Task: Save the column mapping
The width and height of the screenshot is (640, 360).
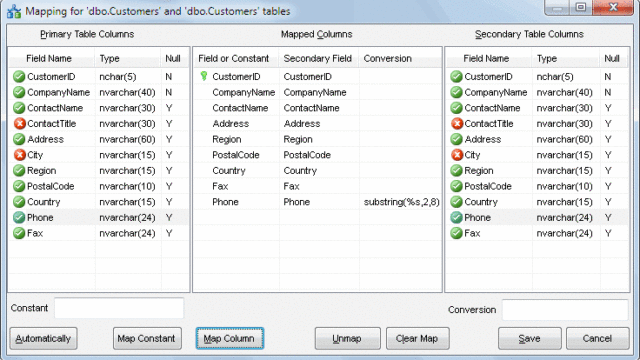Action: click(x=529, y=338)
